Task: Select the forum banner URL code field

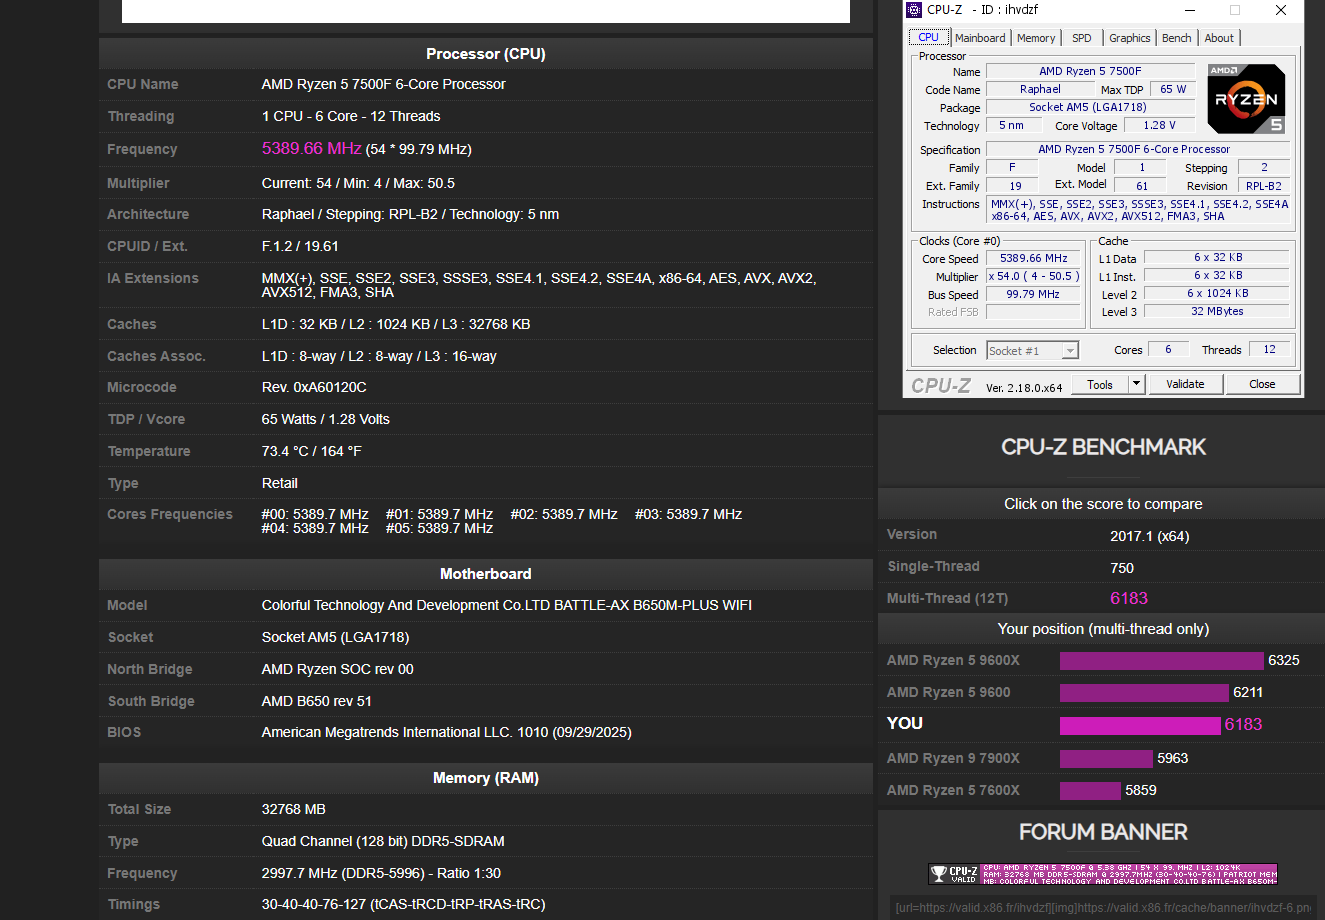Action: pyautogui.click(x=1103, y=908)
